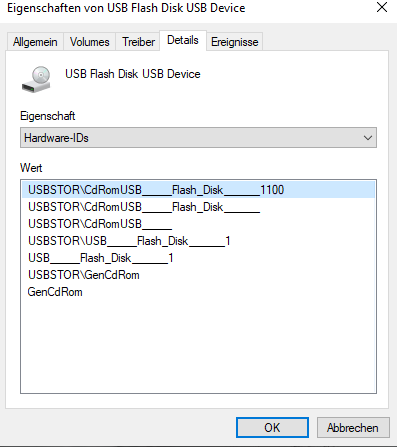
Task: Select the Details tab
Action: [x=183, y=40]
